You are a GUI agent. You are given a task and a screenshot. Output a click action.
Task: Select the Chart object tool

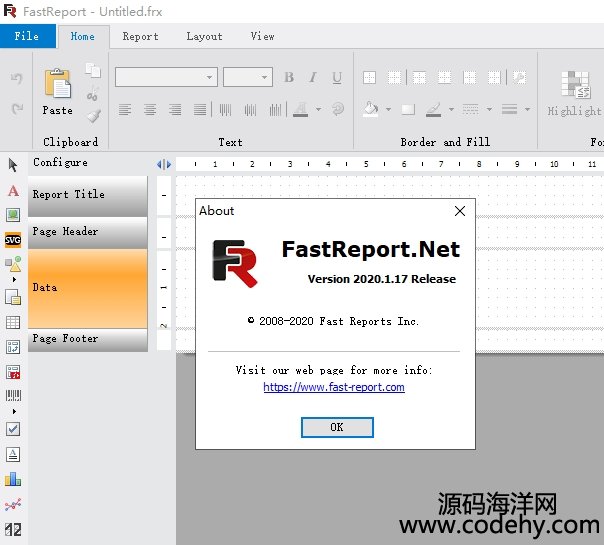tap(13, 480)
